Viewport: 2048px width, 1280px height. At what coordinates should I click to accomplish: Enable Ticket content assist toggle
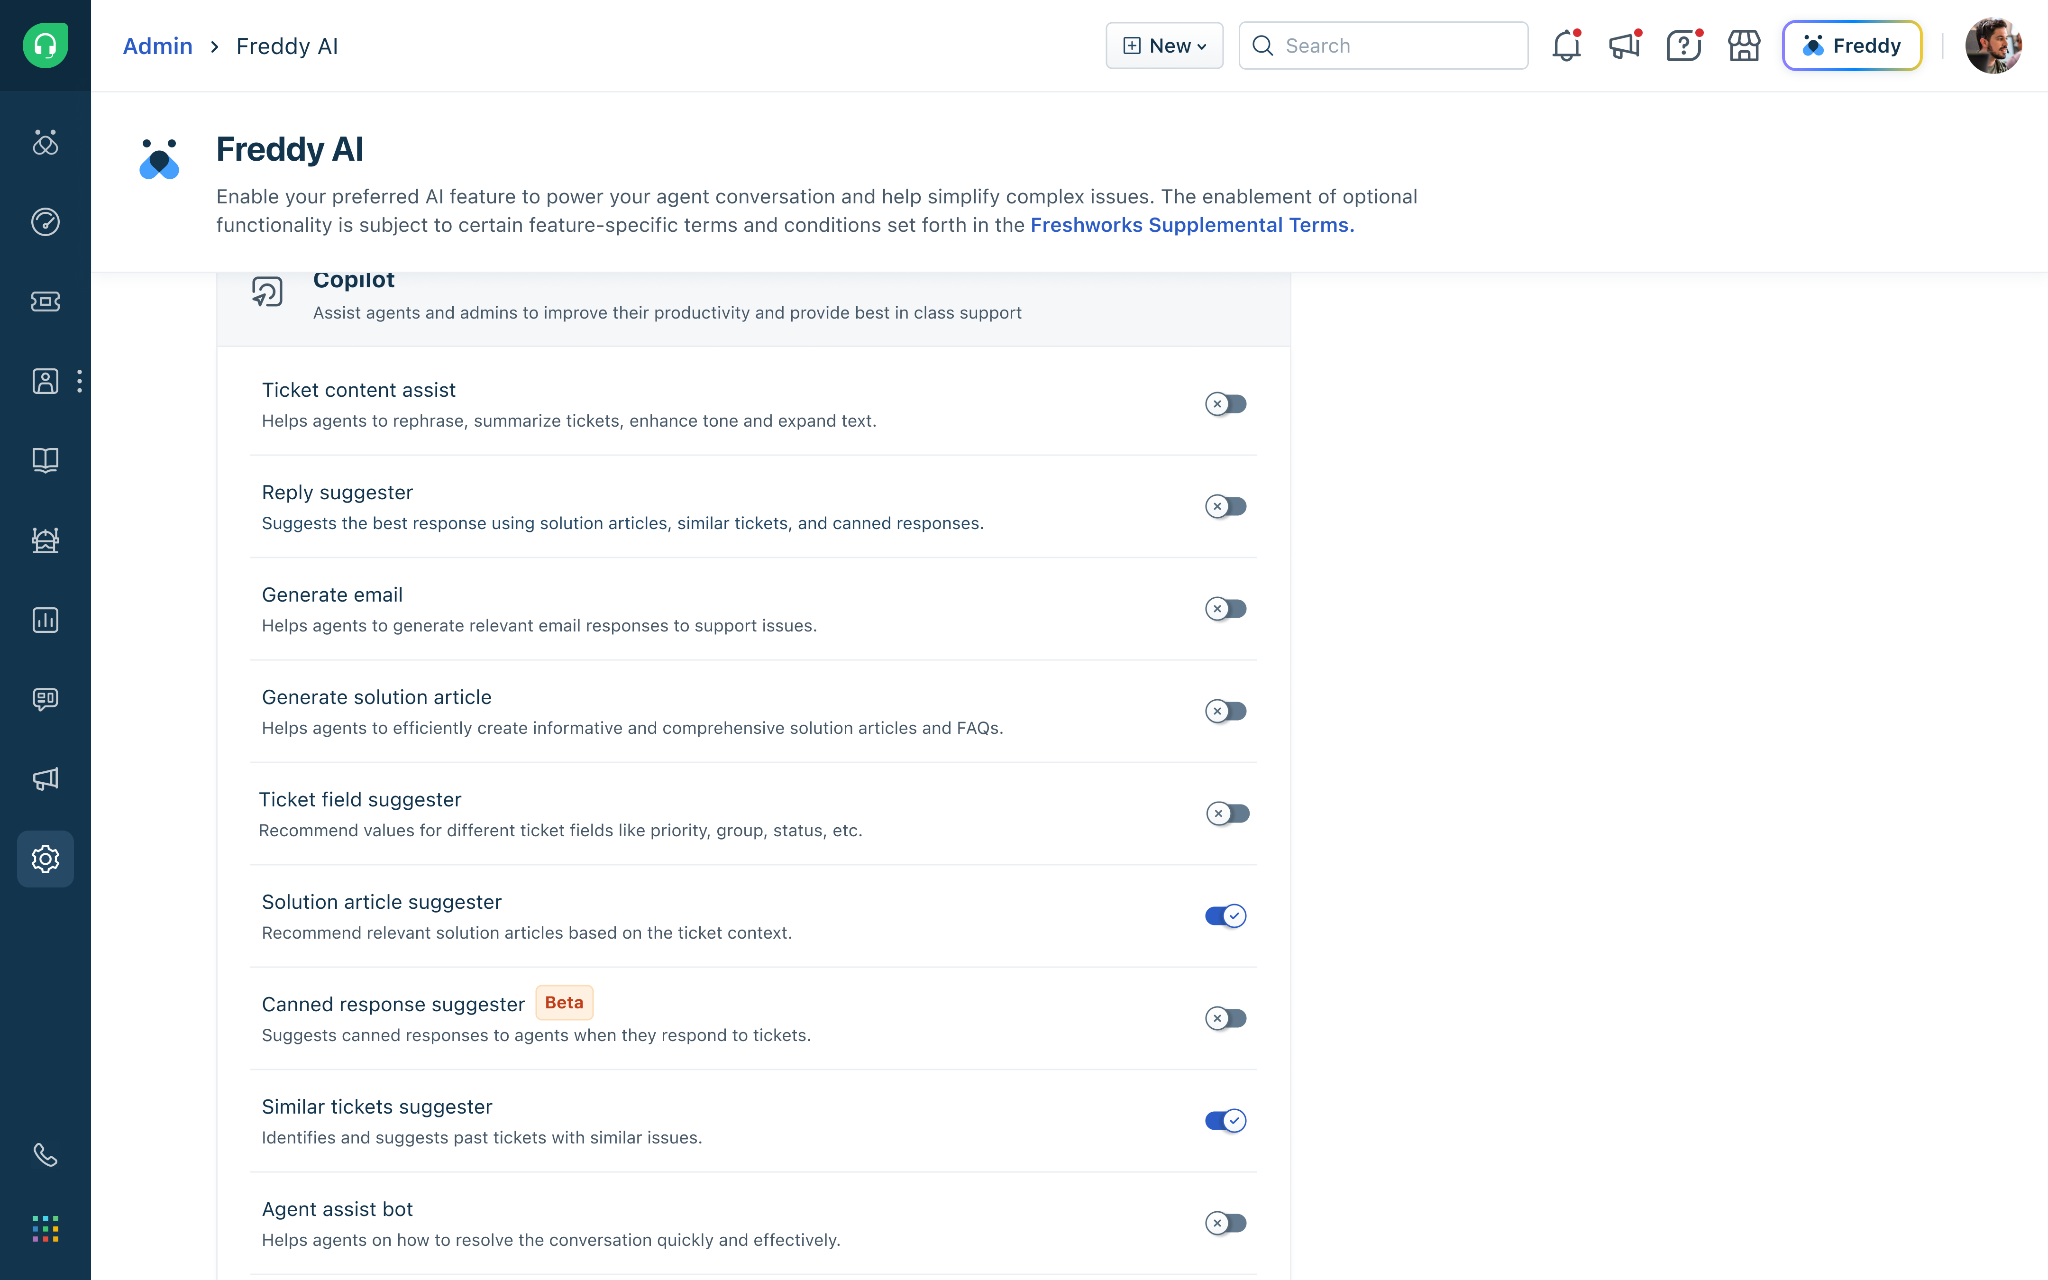tap(1226, 404)
